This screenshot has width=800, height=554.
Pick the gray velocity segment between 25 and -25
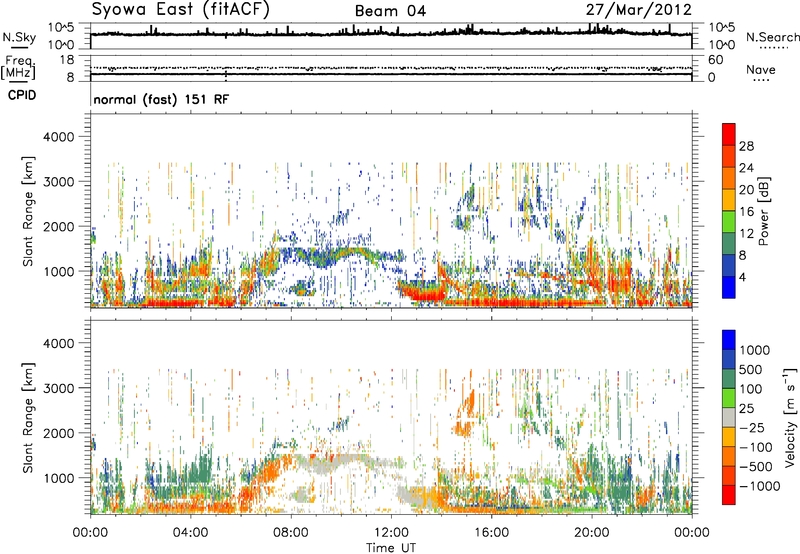[x=729, y=417]
